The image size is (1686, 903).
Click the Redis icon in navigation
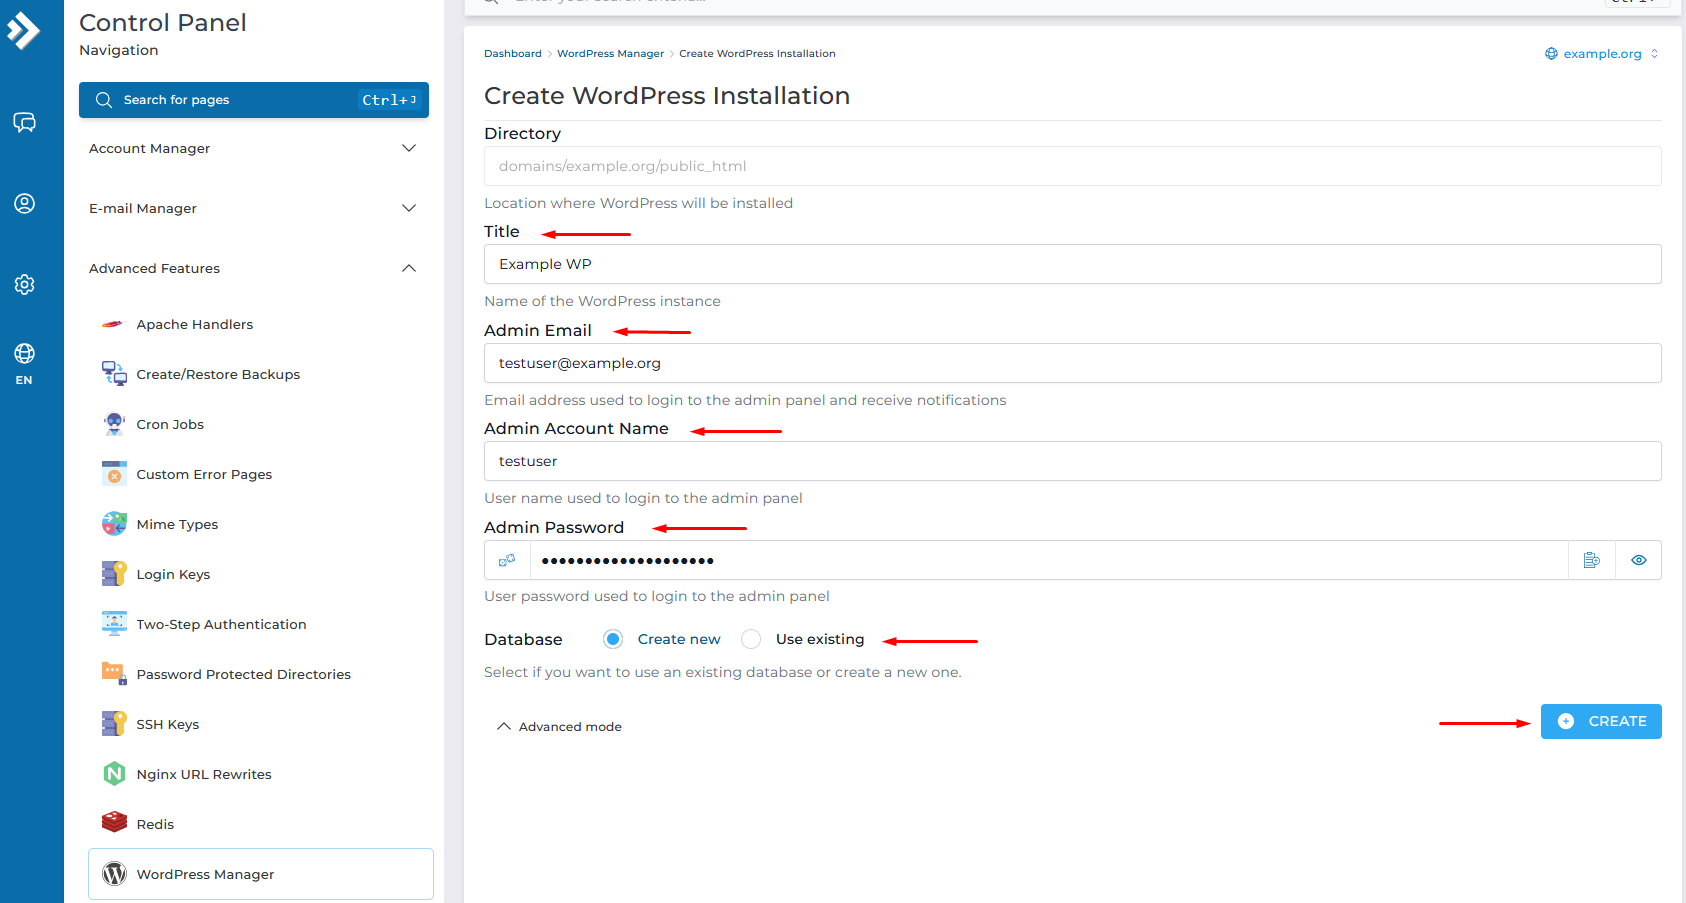point(114,823)
